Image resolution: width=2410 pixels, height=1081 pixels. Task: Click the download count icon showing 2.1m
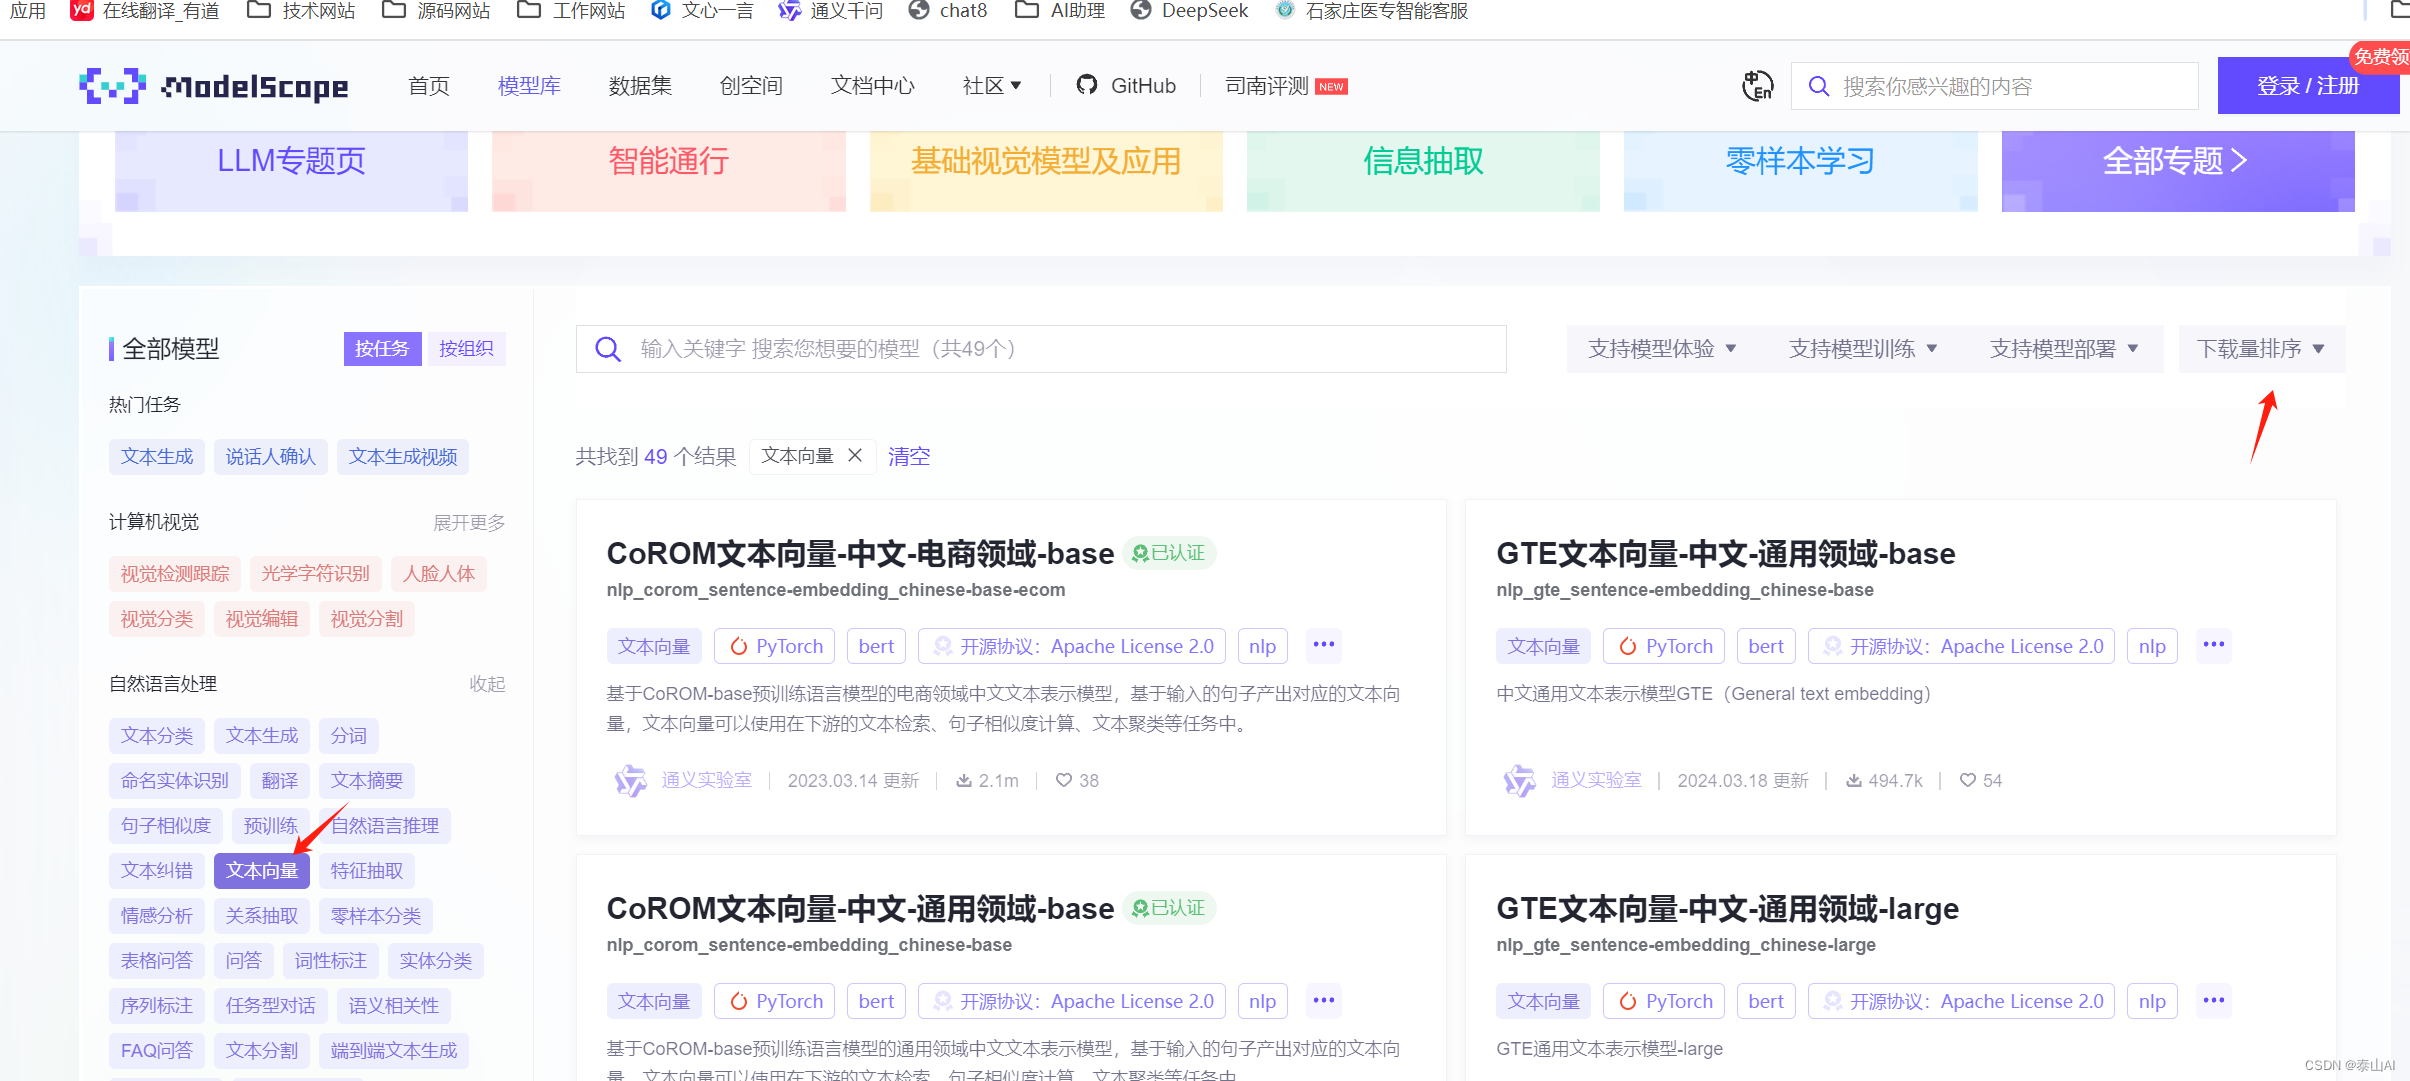coord(964,780)
